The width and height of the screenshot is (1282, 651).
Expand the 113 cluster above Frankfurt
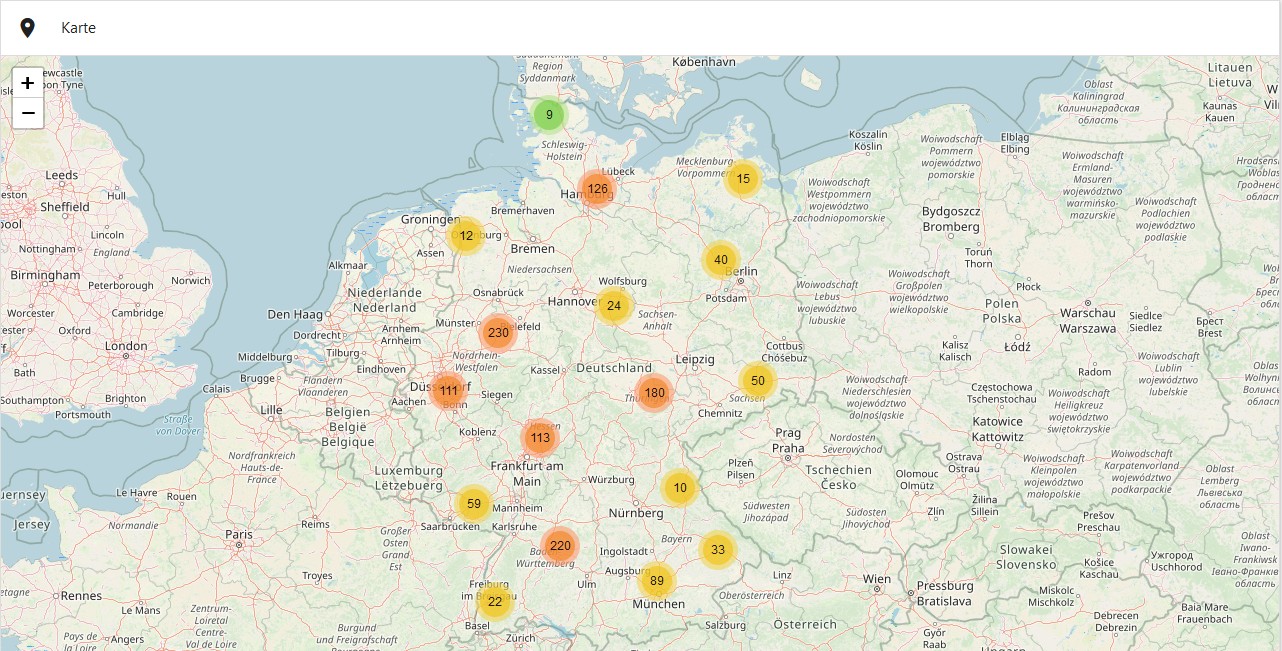click(x=540, y=438)
